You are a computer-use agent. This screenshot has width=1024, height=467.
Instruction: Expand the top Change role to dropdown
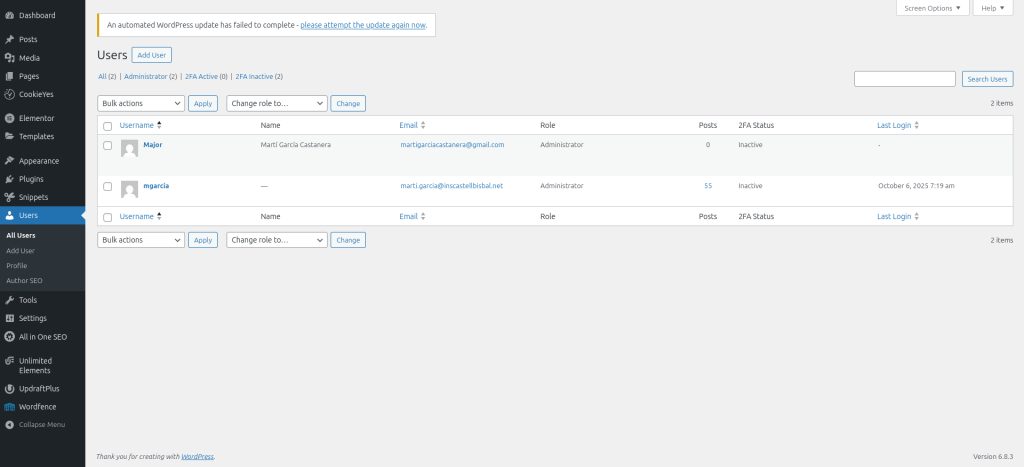coord(277,103)
